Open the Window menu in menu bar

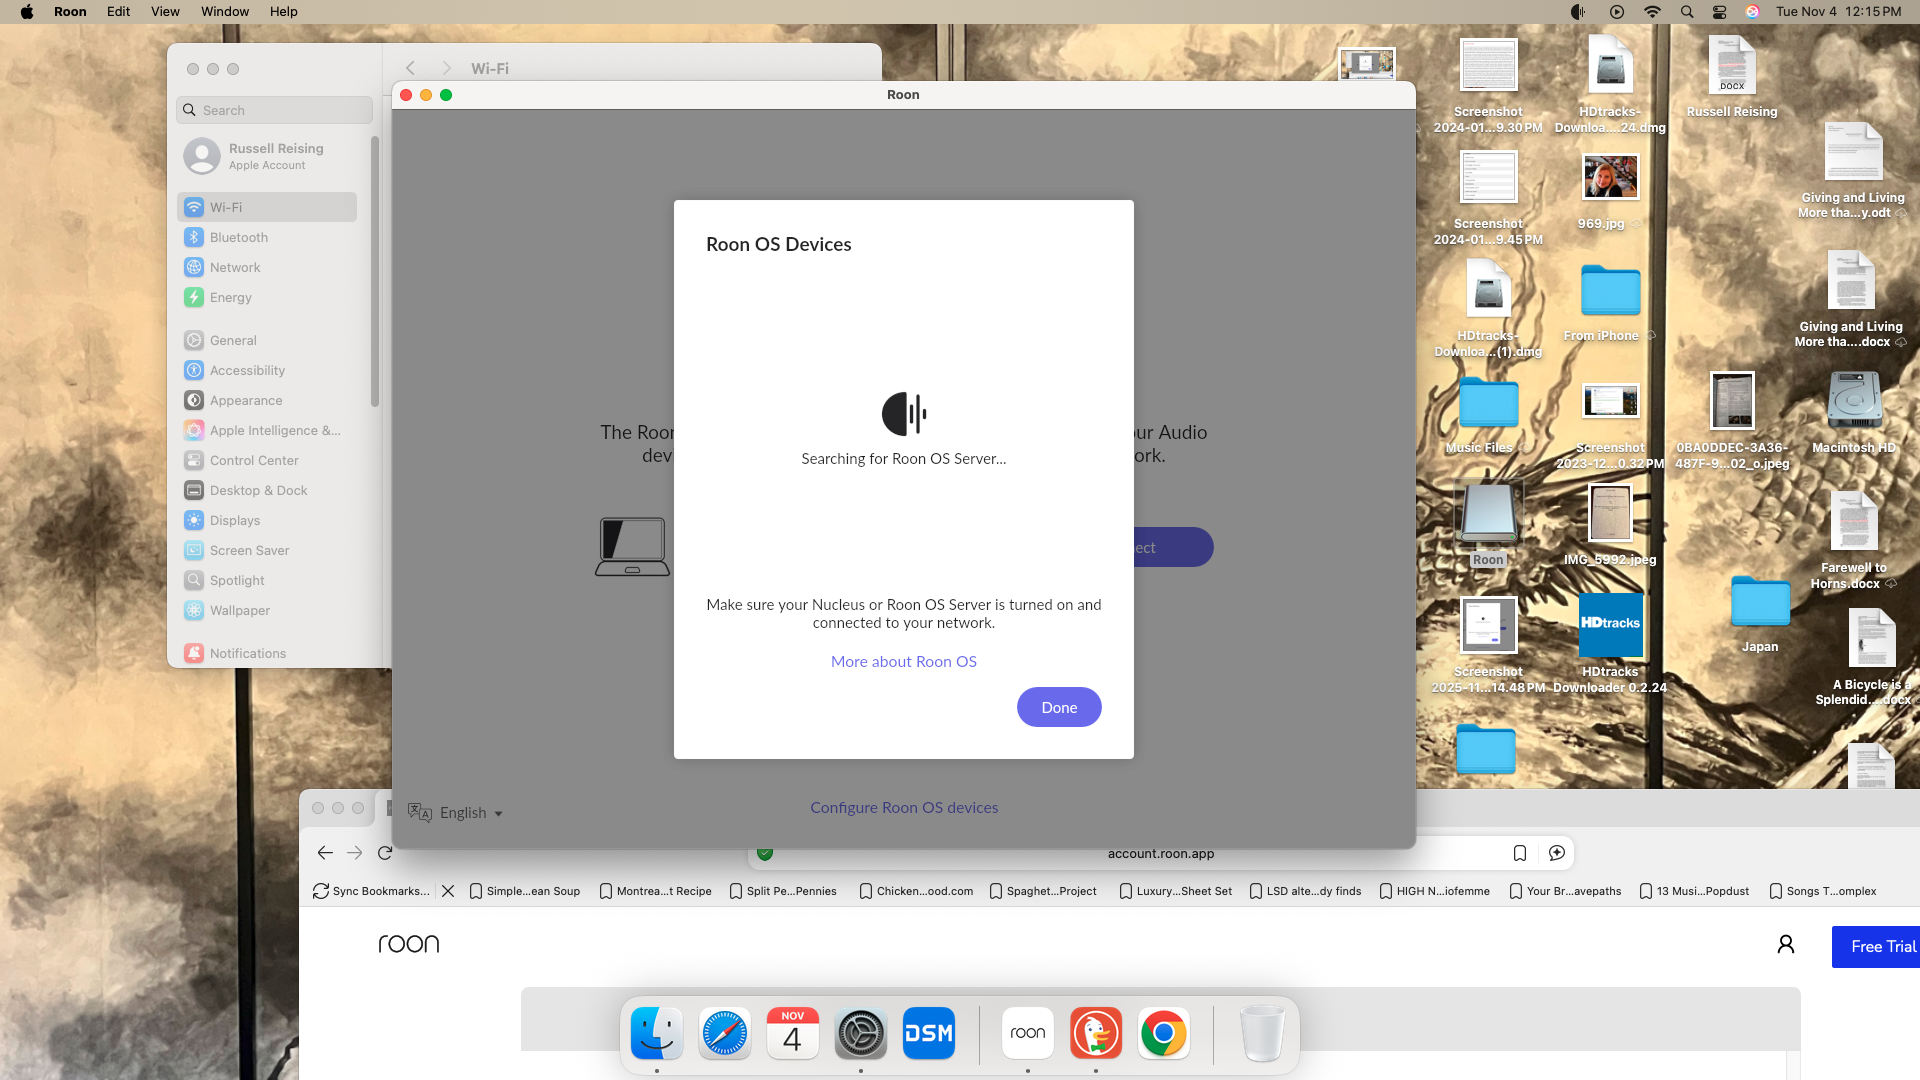tap(224, 12)
